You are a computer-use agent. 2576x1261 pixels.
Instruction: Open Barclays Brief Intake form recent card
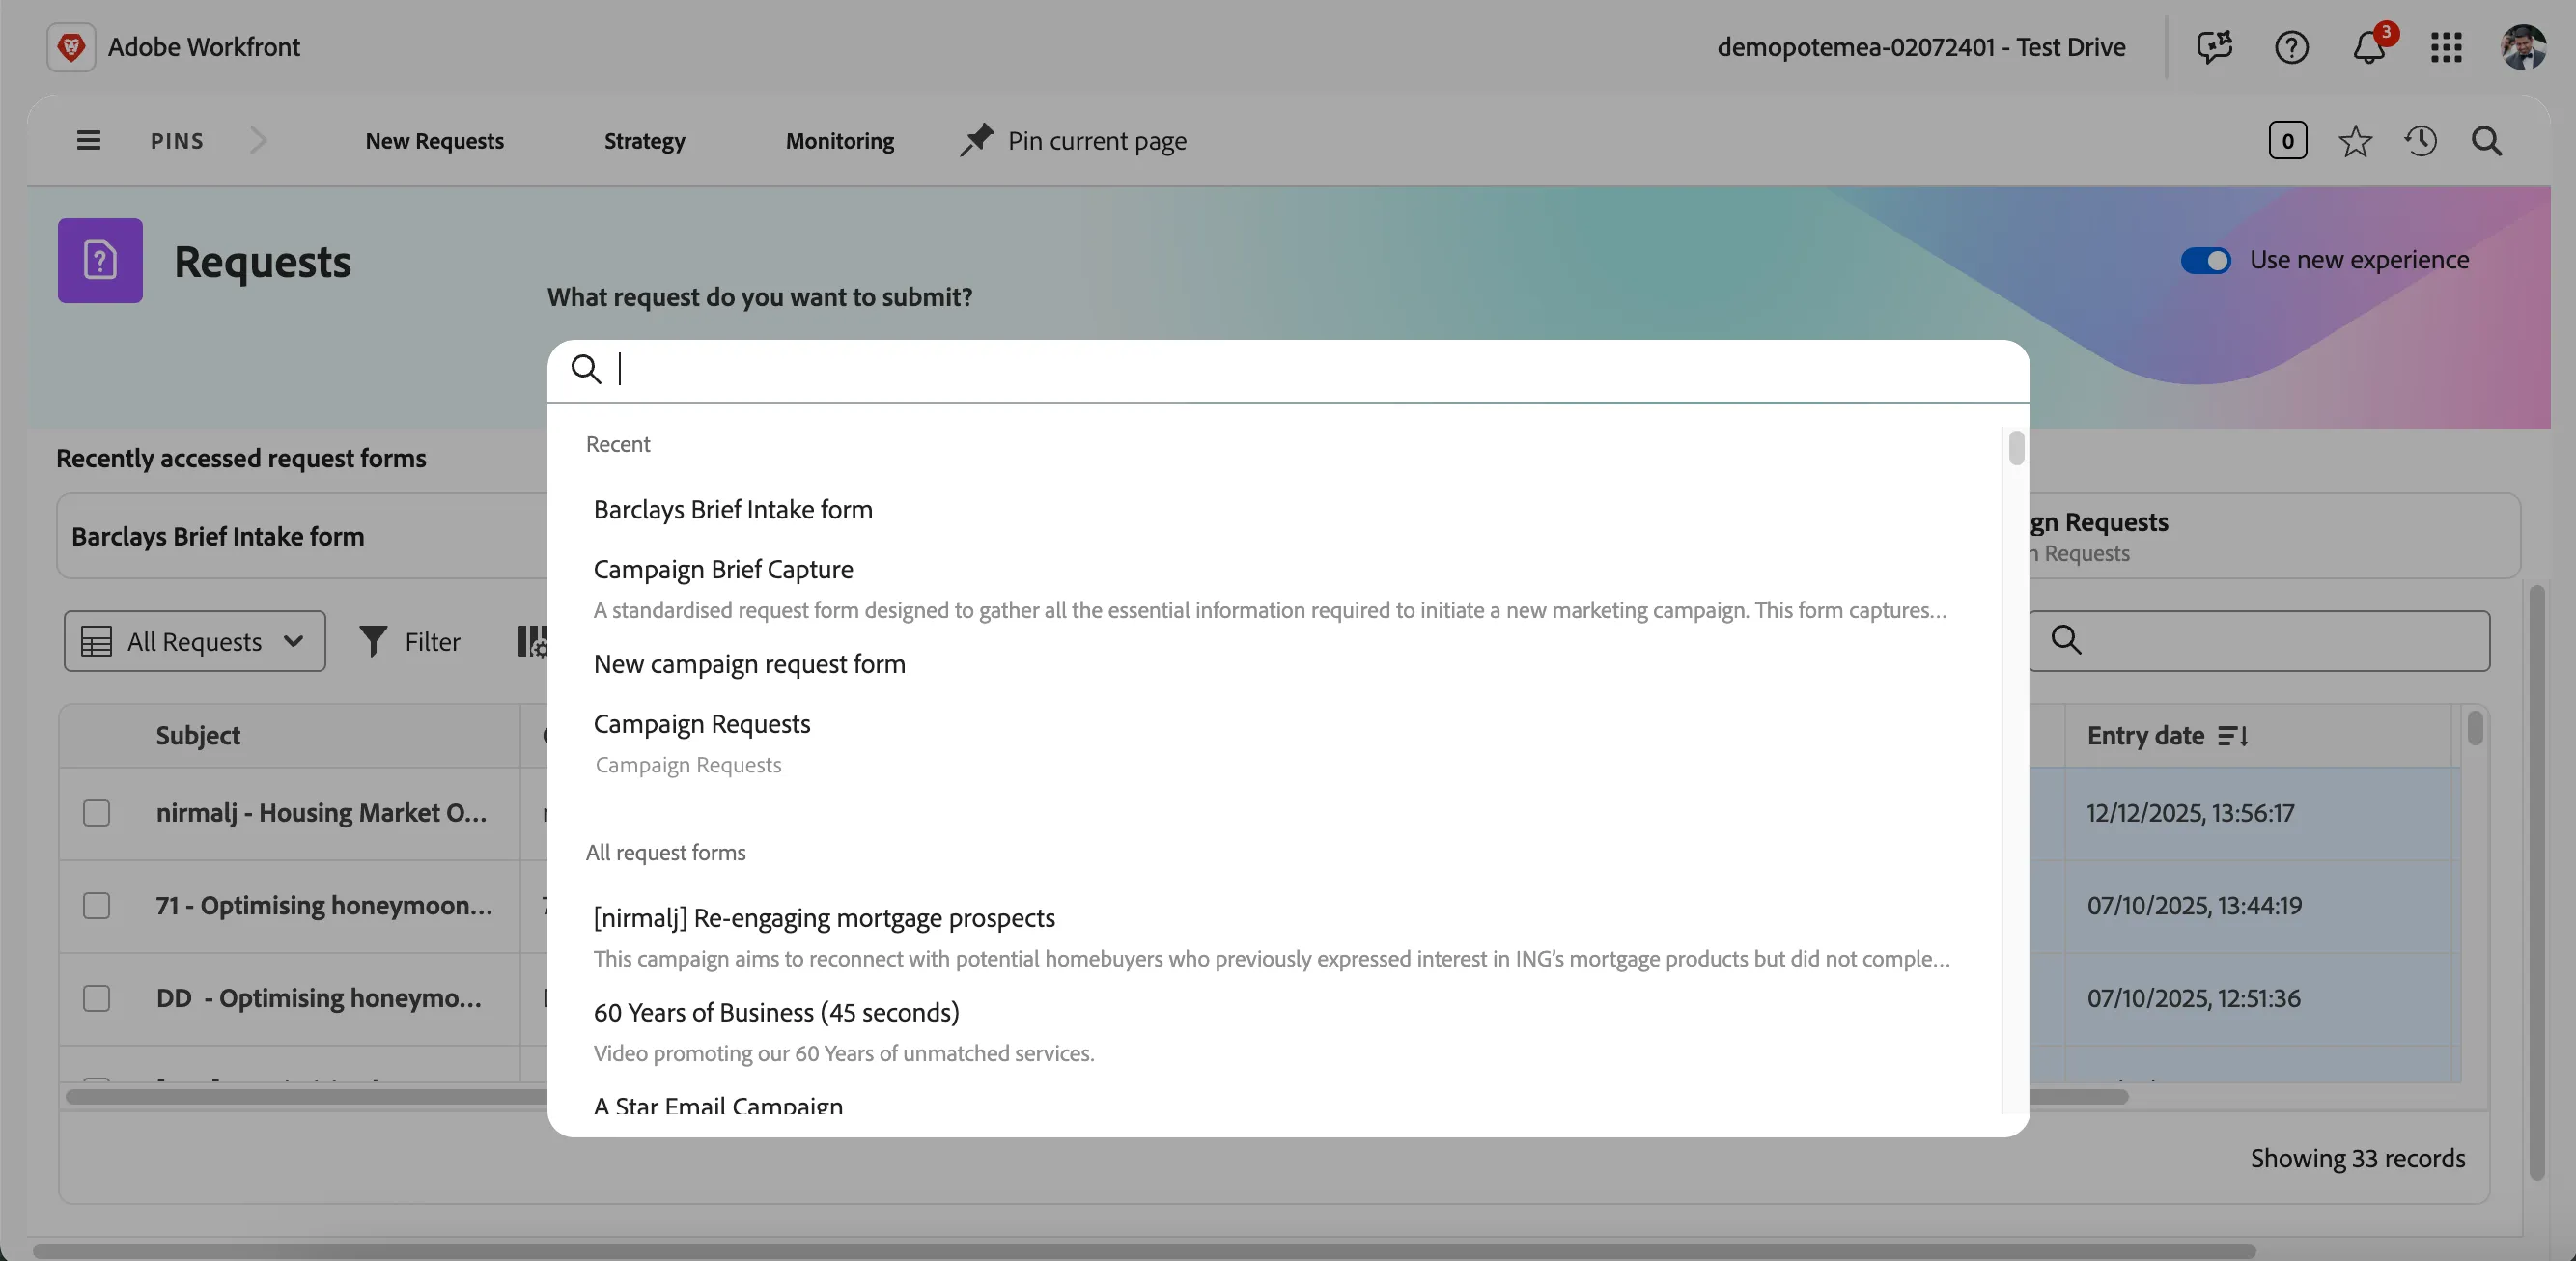(302, 536)
